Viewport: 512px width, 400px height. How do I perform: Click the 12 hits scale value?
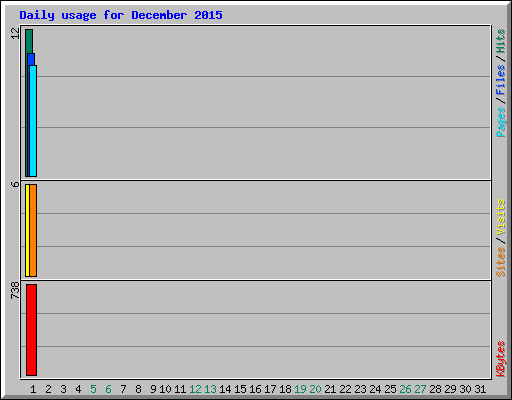pyautogui.click(x=15, y=33)
